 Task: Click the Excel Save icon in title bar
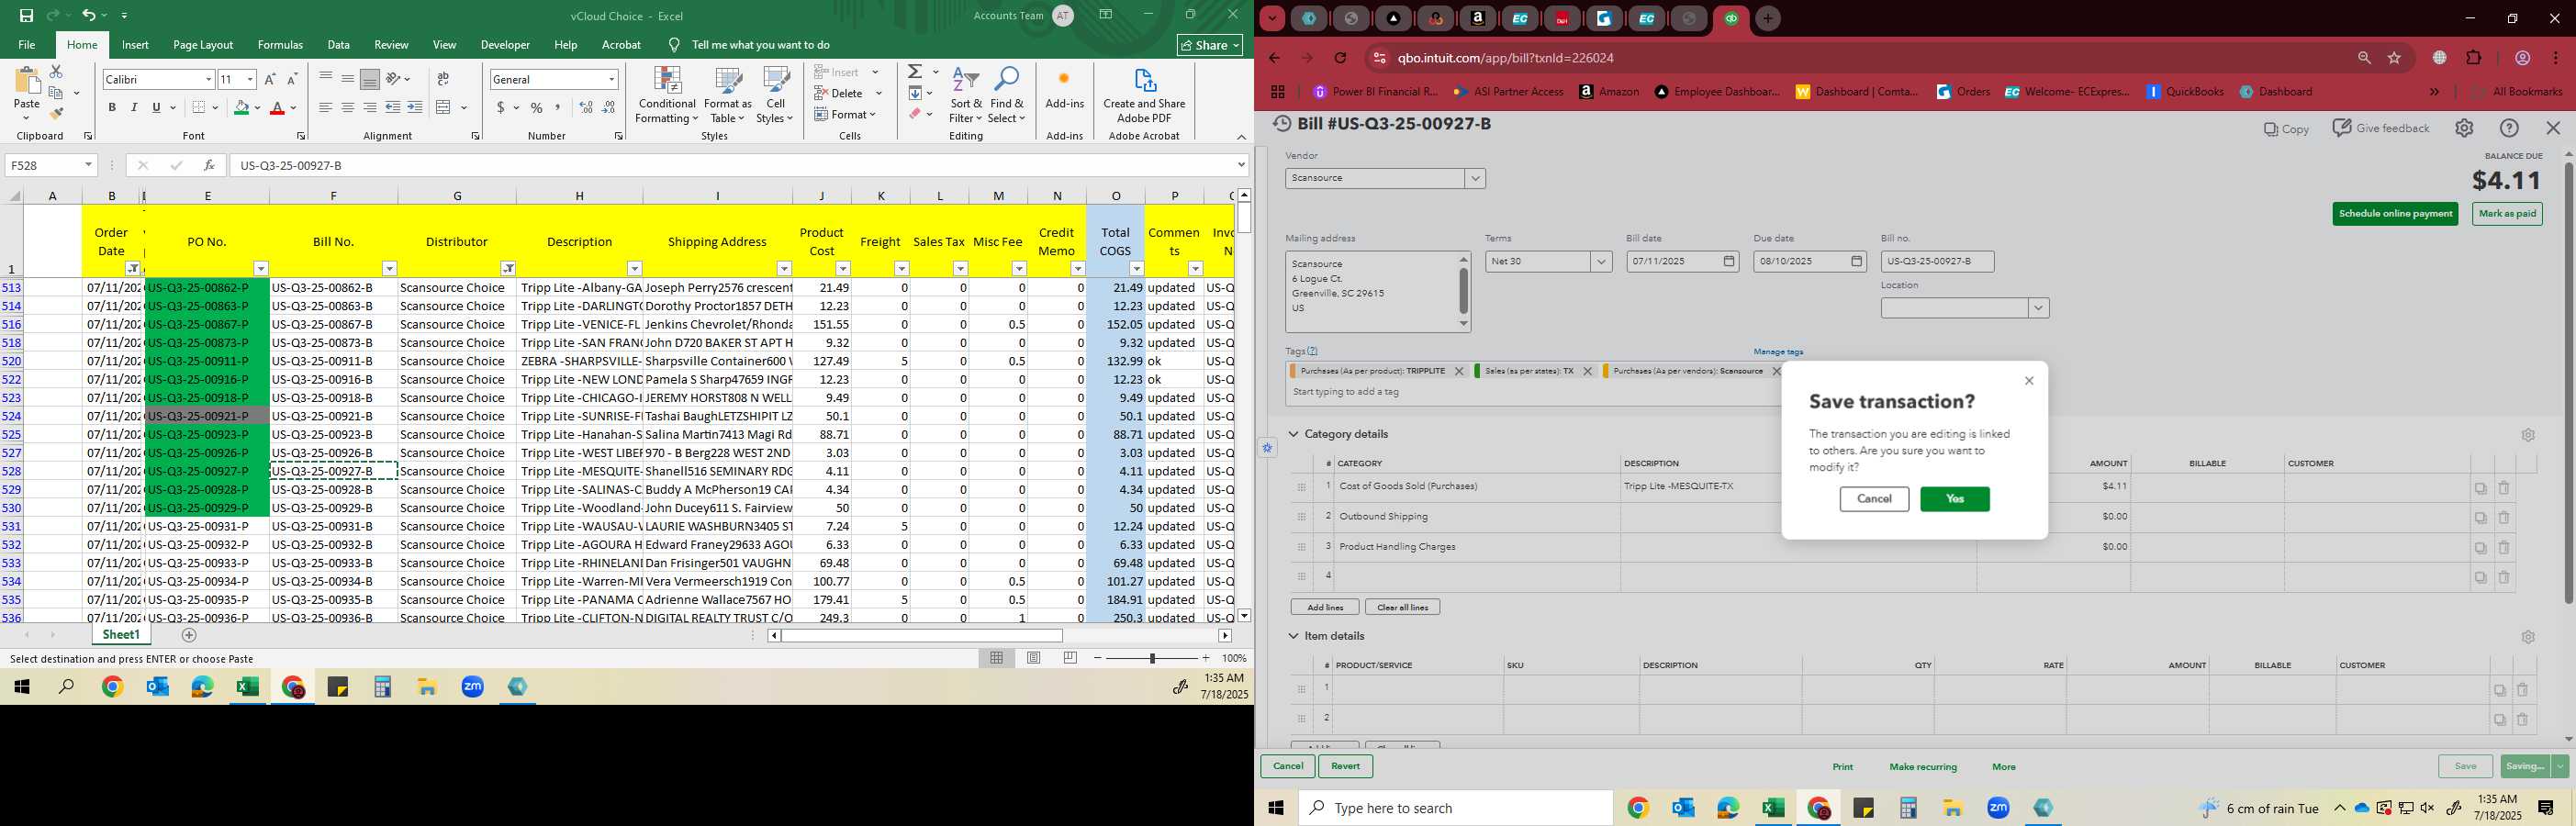click(27, 16)
